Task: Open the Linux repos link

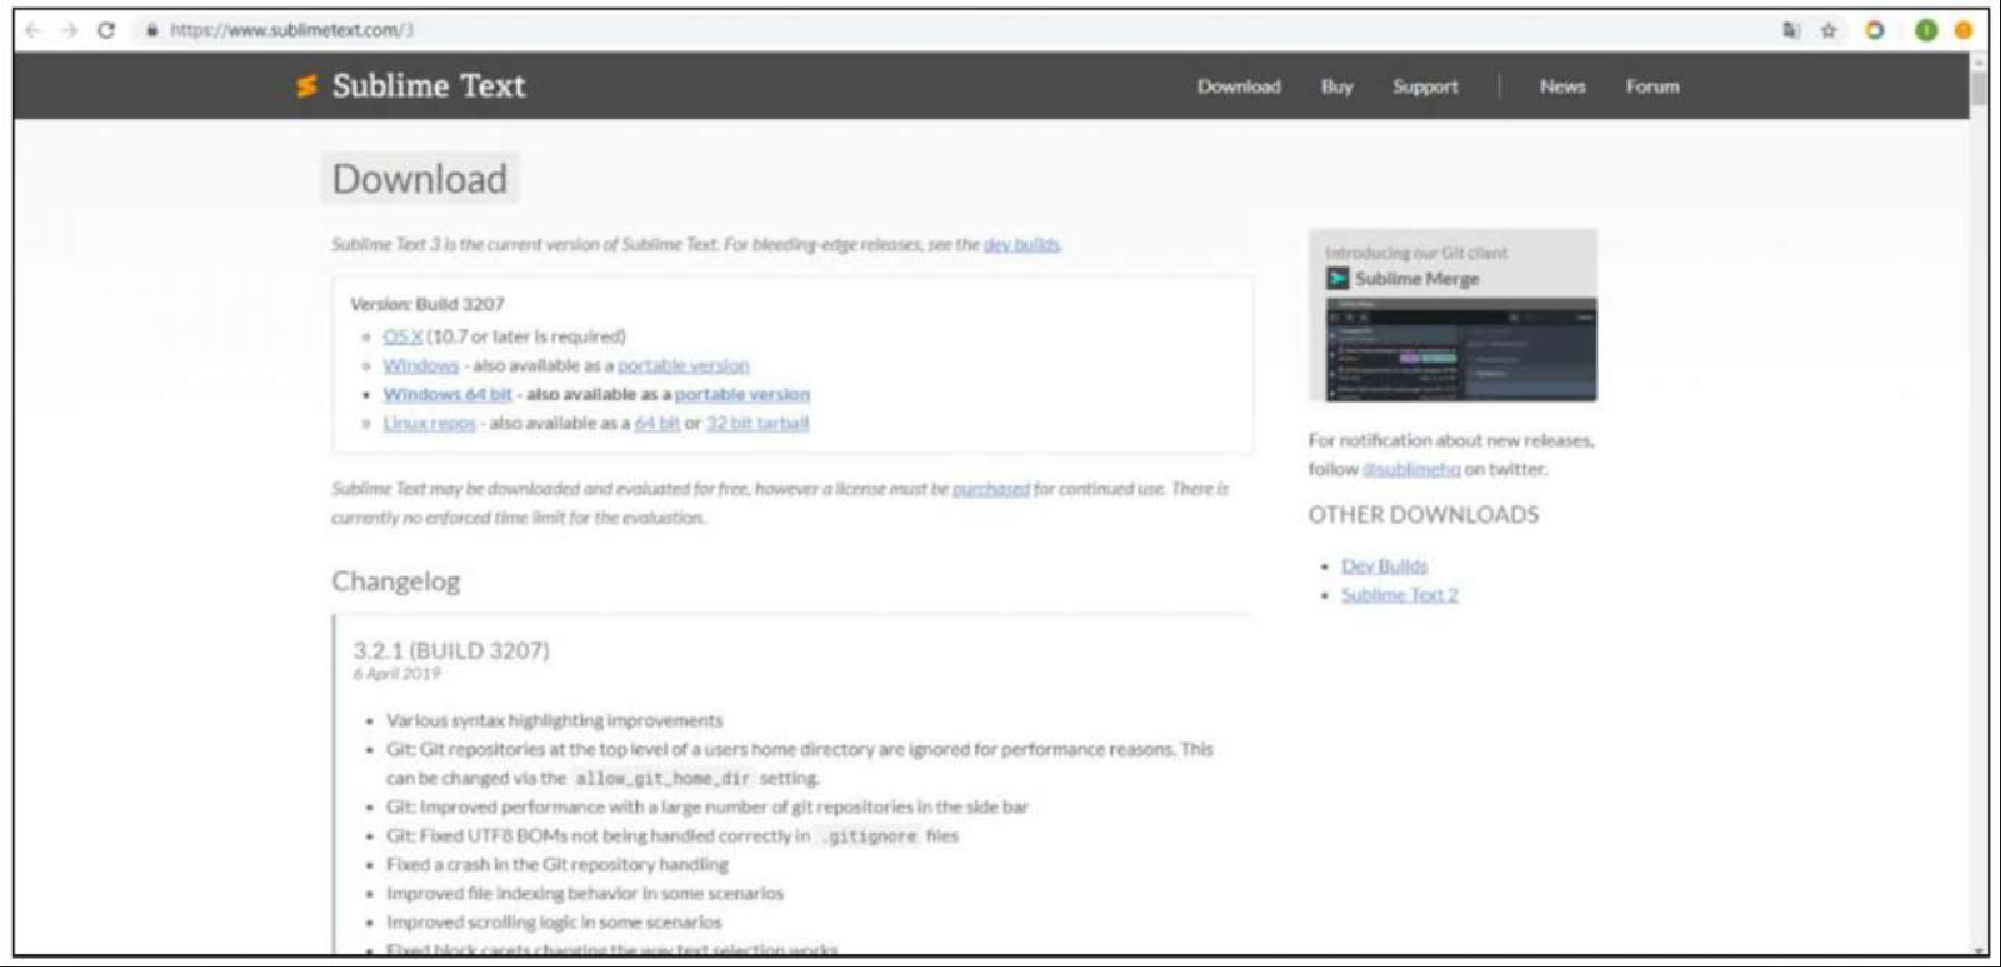Action: pyautogui.click(x=429, y=423)
